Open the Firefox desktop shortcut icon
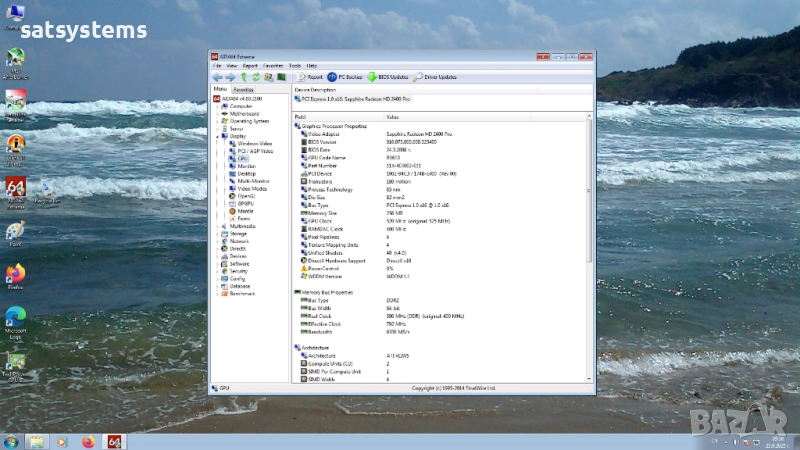 tap(15, 275)
